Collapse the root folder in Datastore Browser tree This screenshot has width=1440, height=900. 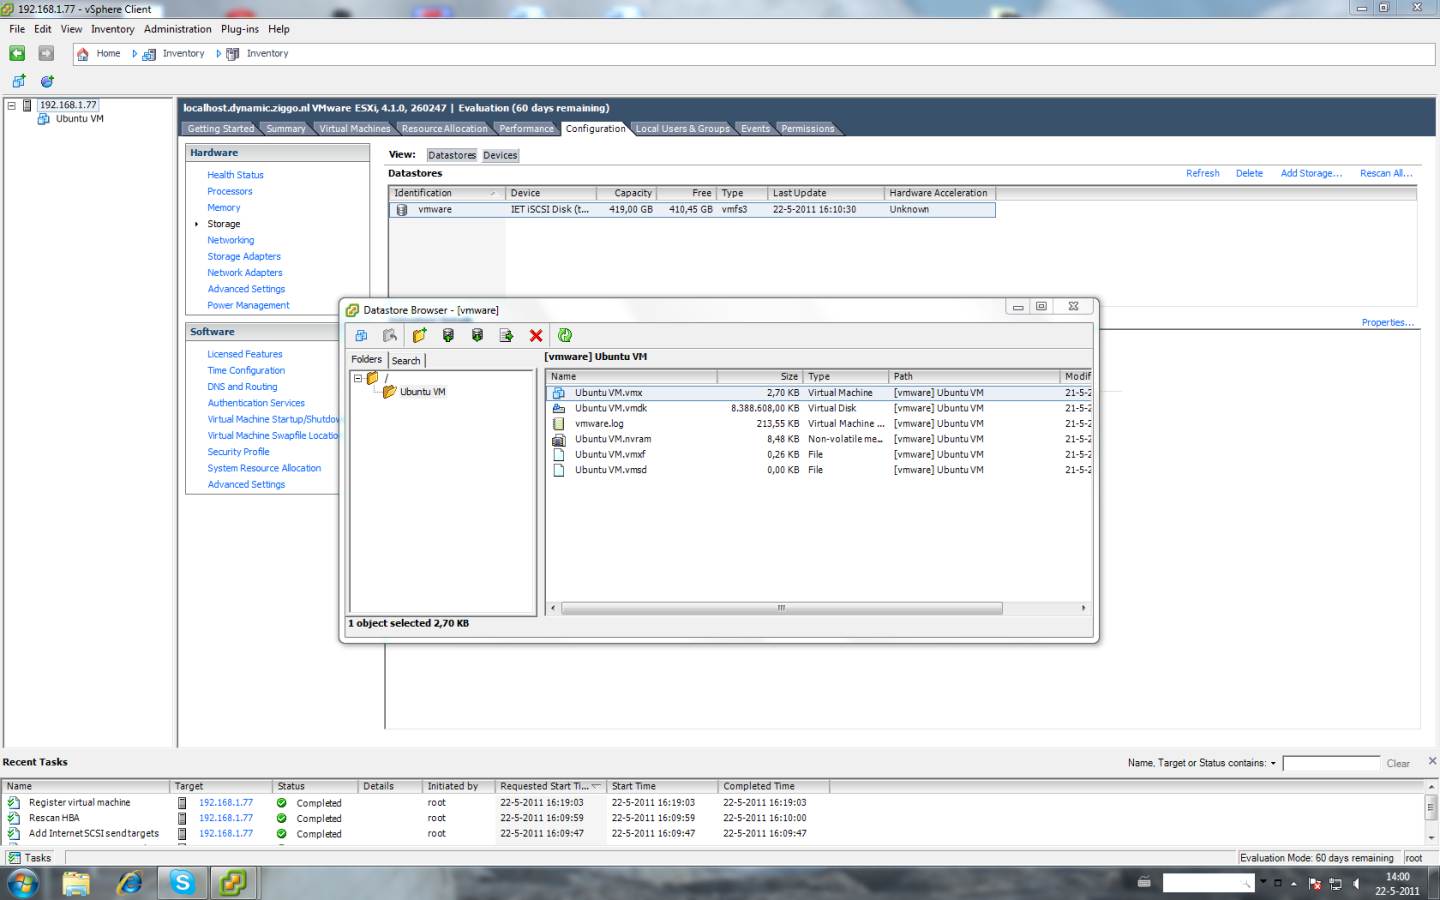tap(358, 378)
